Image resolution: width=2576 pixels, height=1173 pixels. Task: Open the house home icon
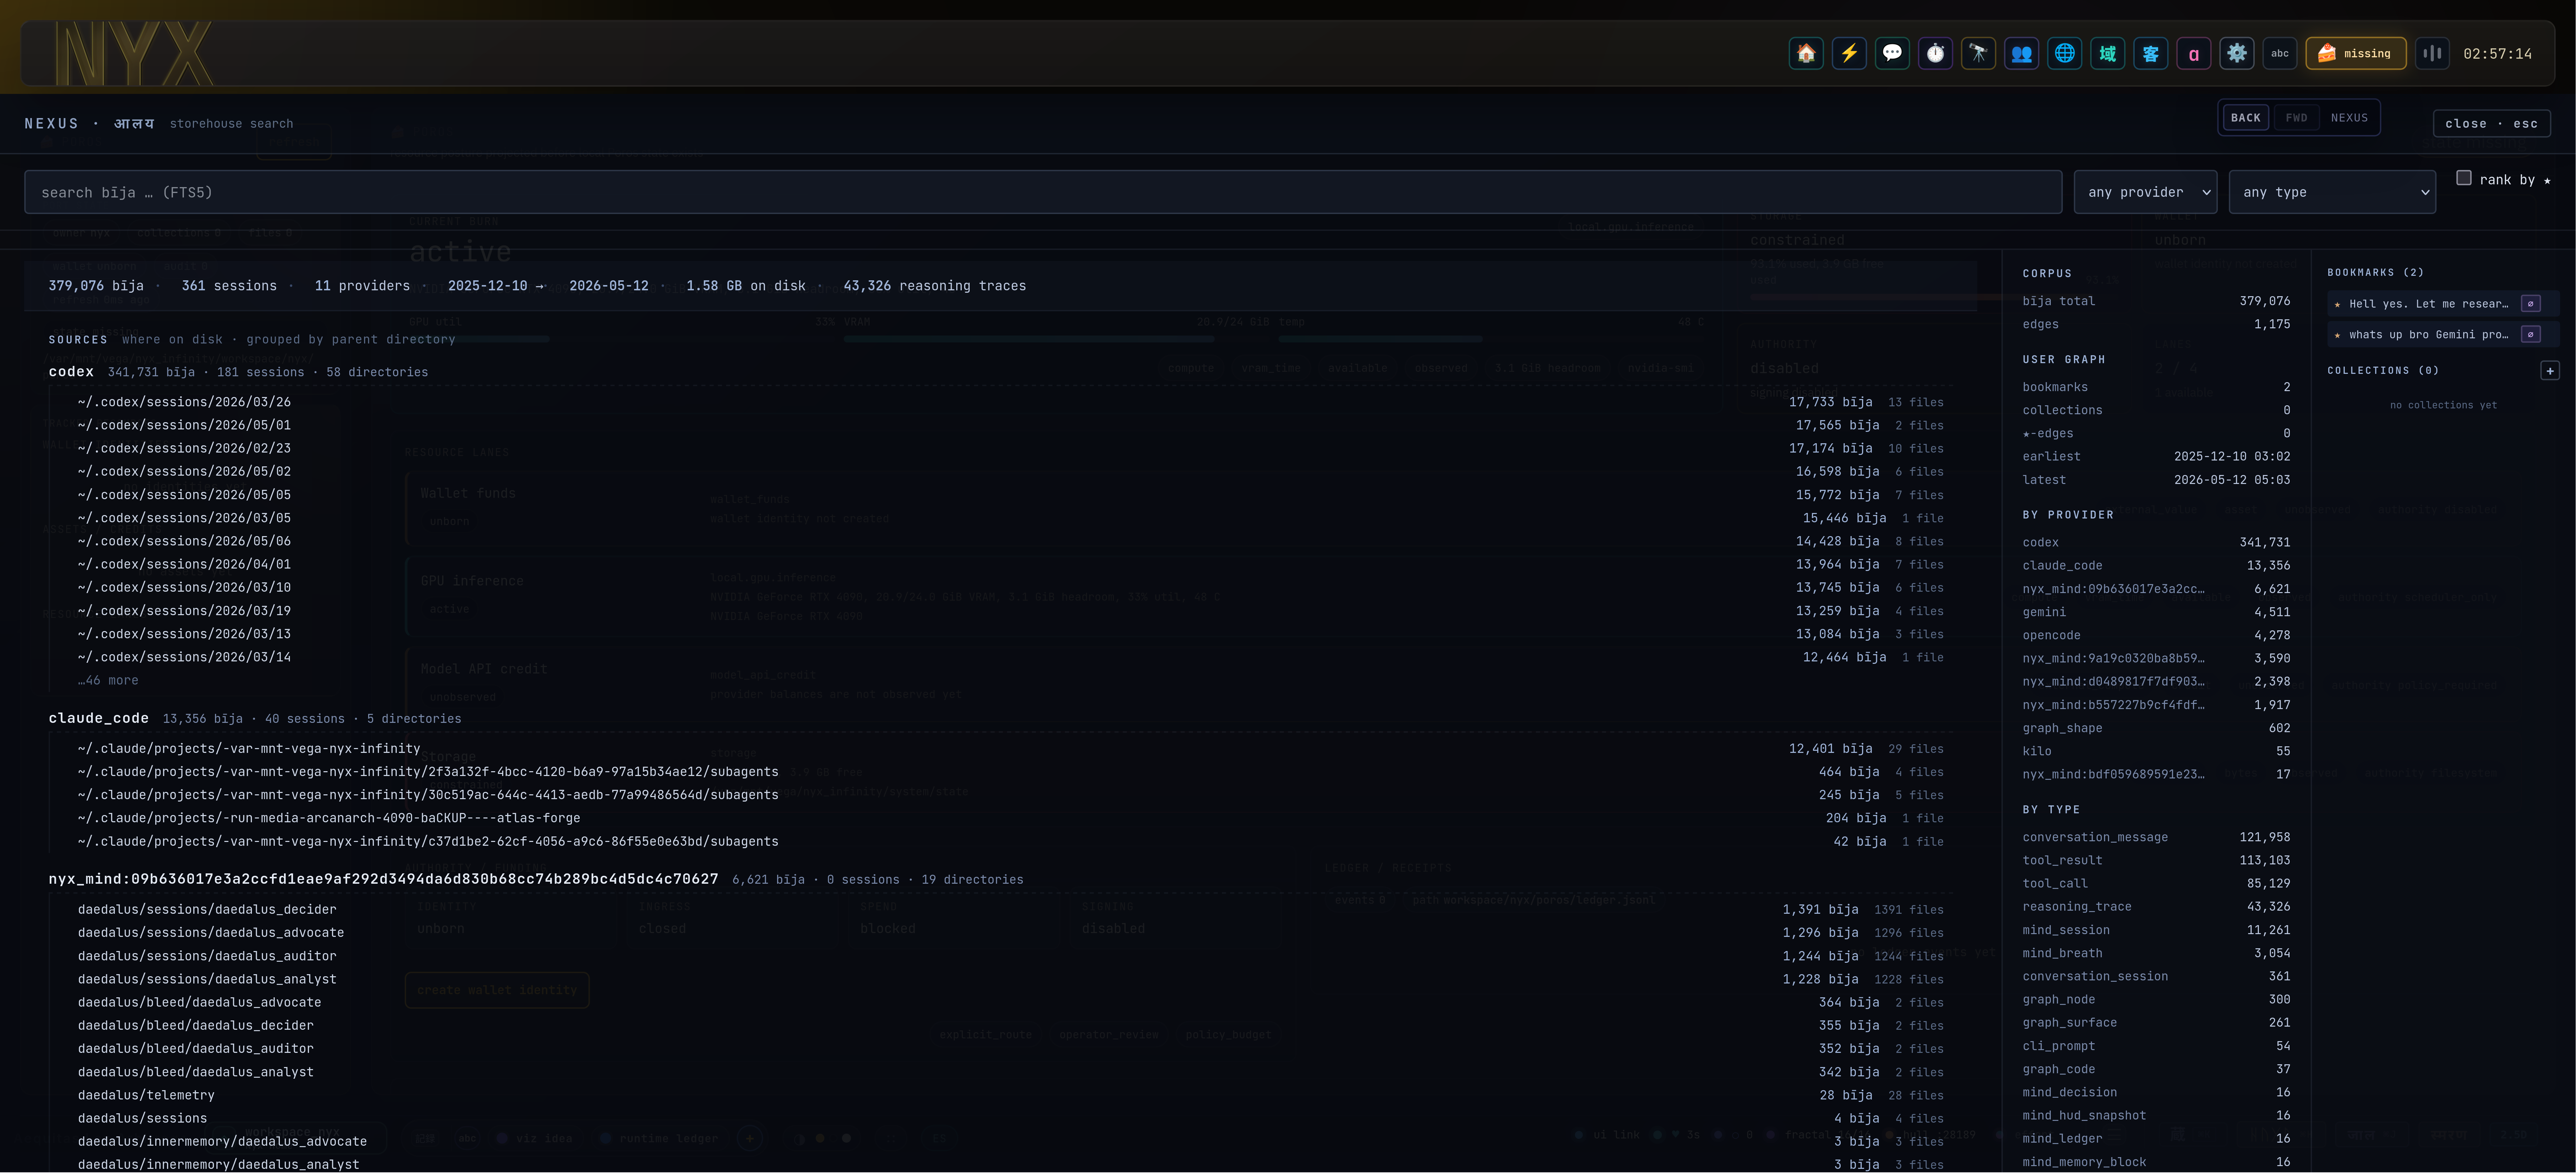[1806, 53]
